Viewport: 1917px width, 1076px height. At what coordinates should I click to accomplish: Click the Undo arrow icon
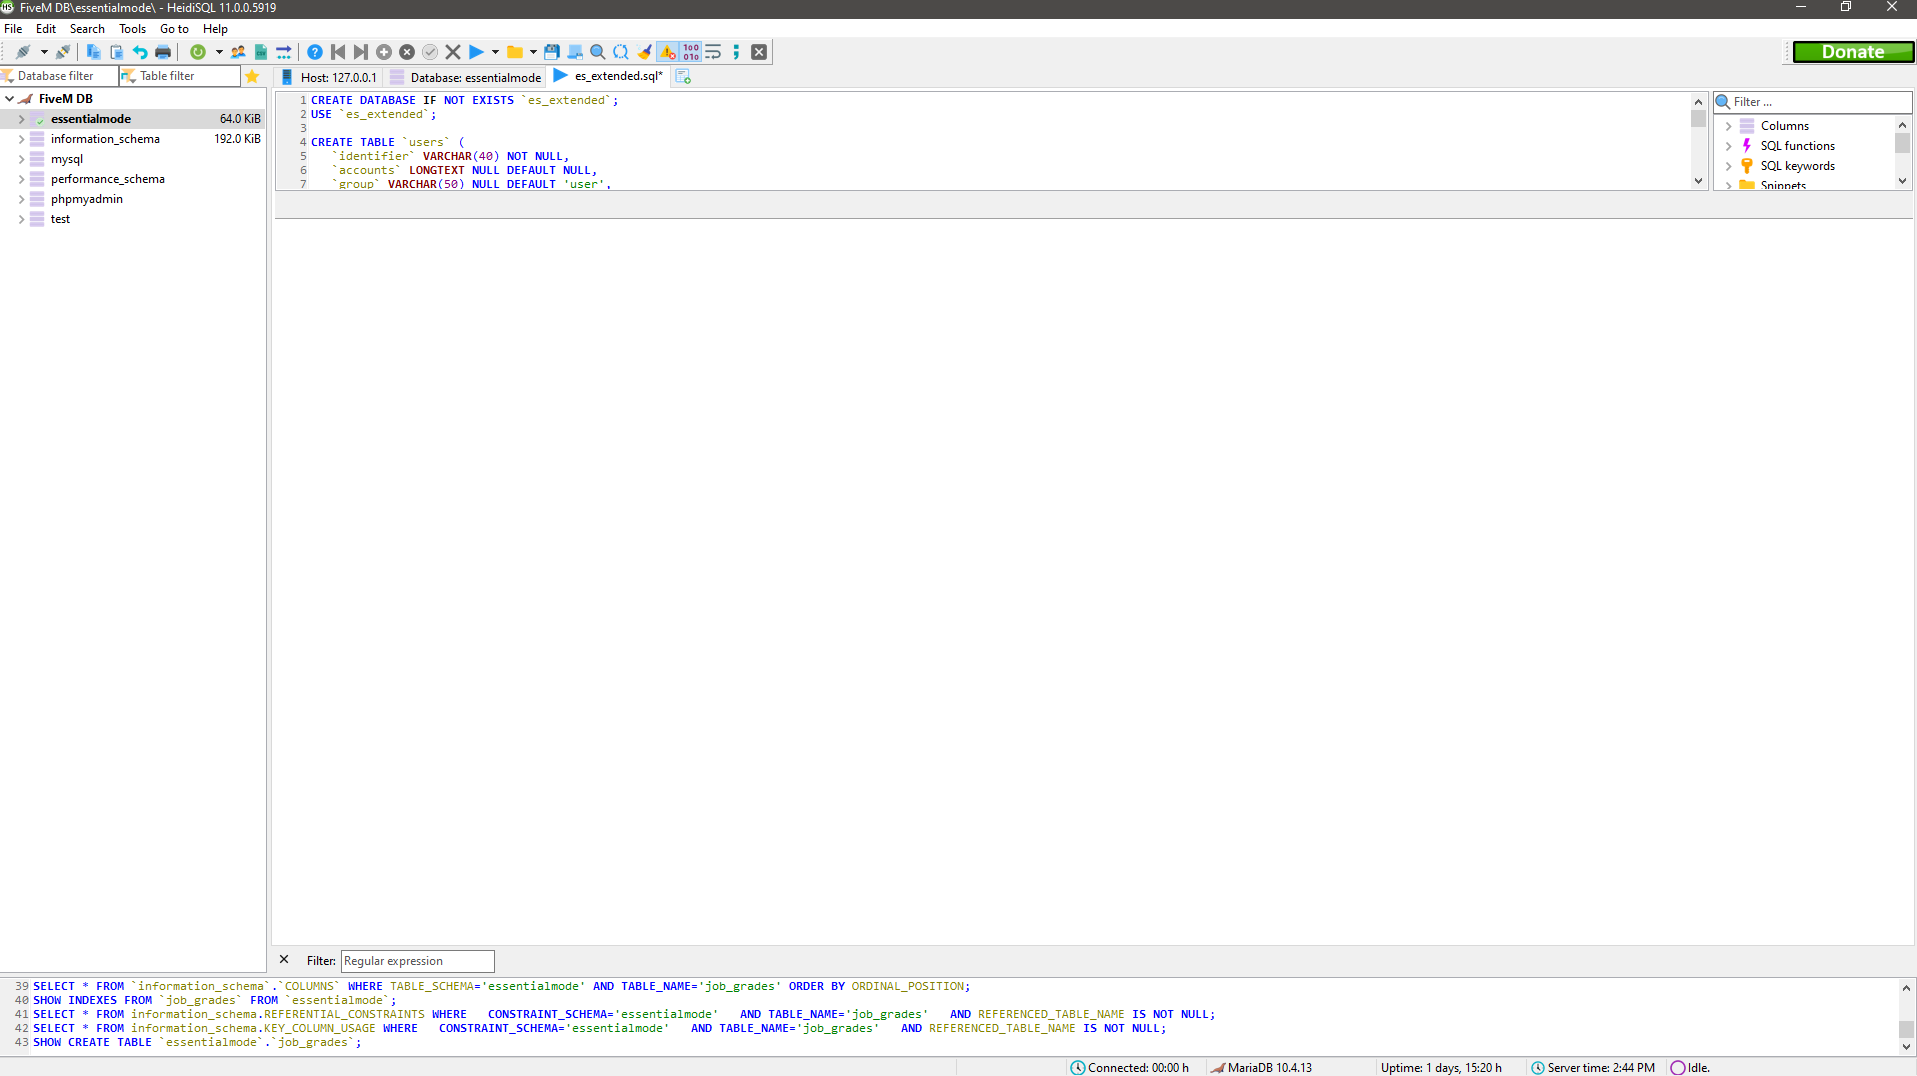pyautogui.click(x=140, y=52)
